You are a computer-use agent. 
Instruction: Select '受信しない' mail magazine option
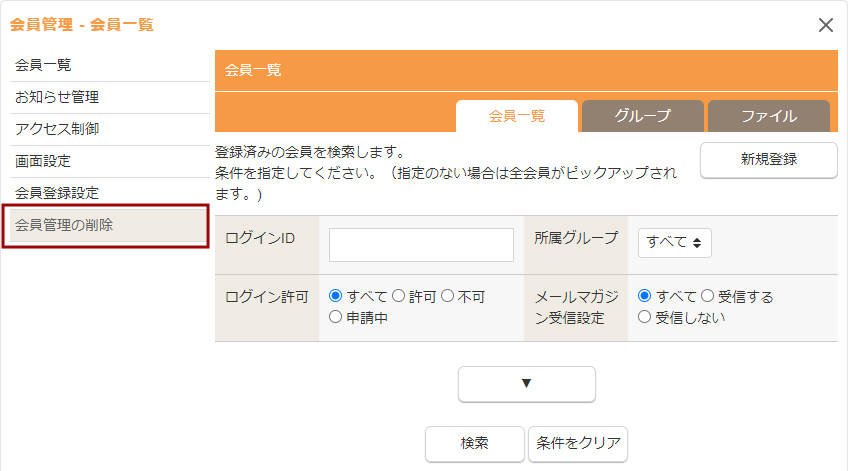(645, 317)
